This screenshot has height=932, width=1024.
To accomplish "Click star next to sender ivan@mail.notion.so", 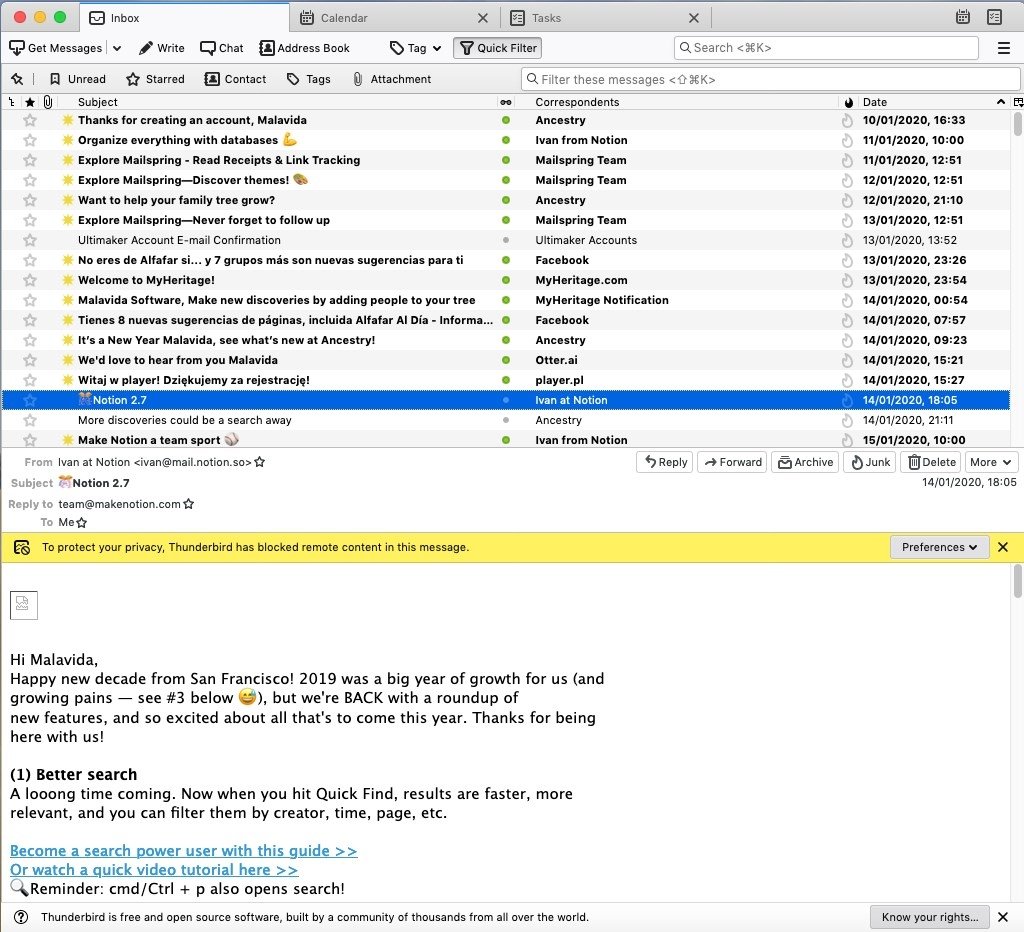I will (x=260, y=462).
